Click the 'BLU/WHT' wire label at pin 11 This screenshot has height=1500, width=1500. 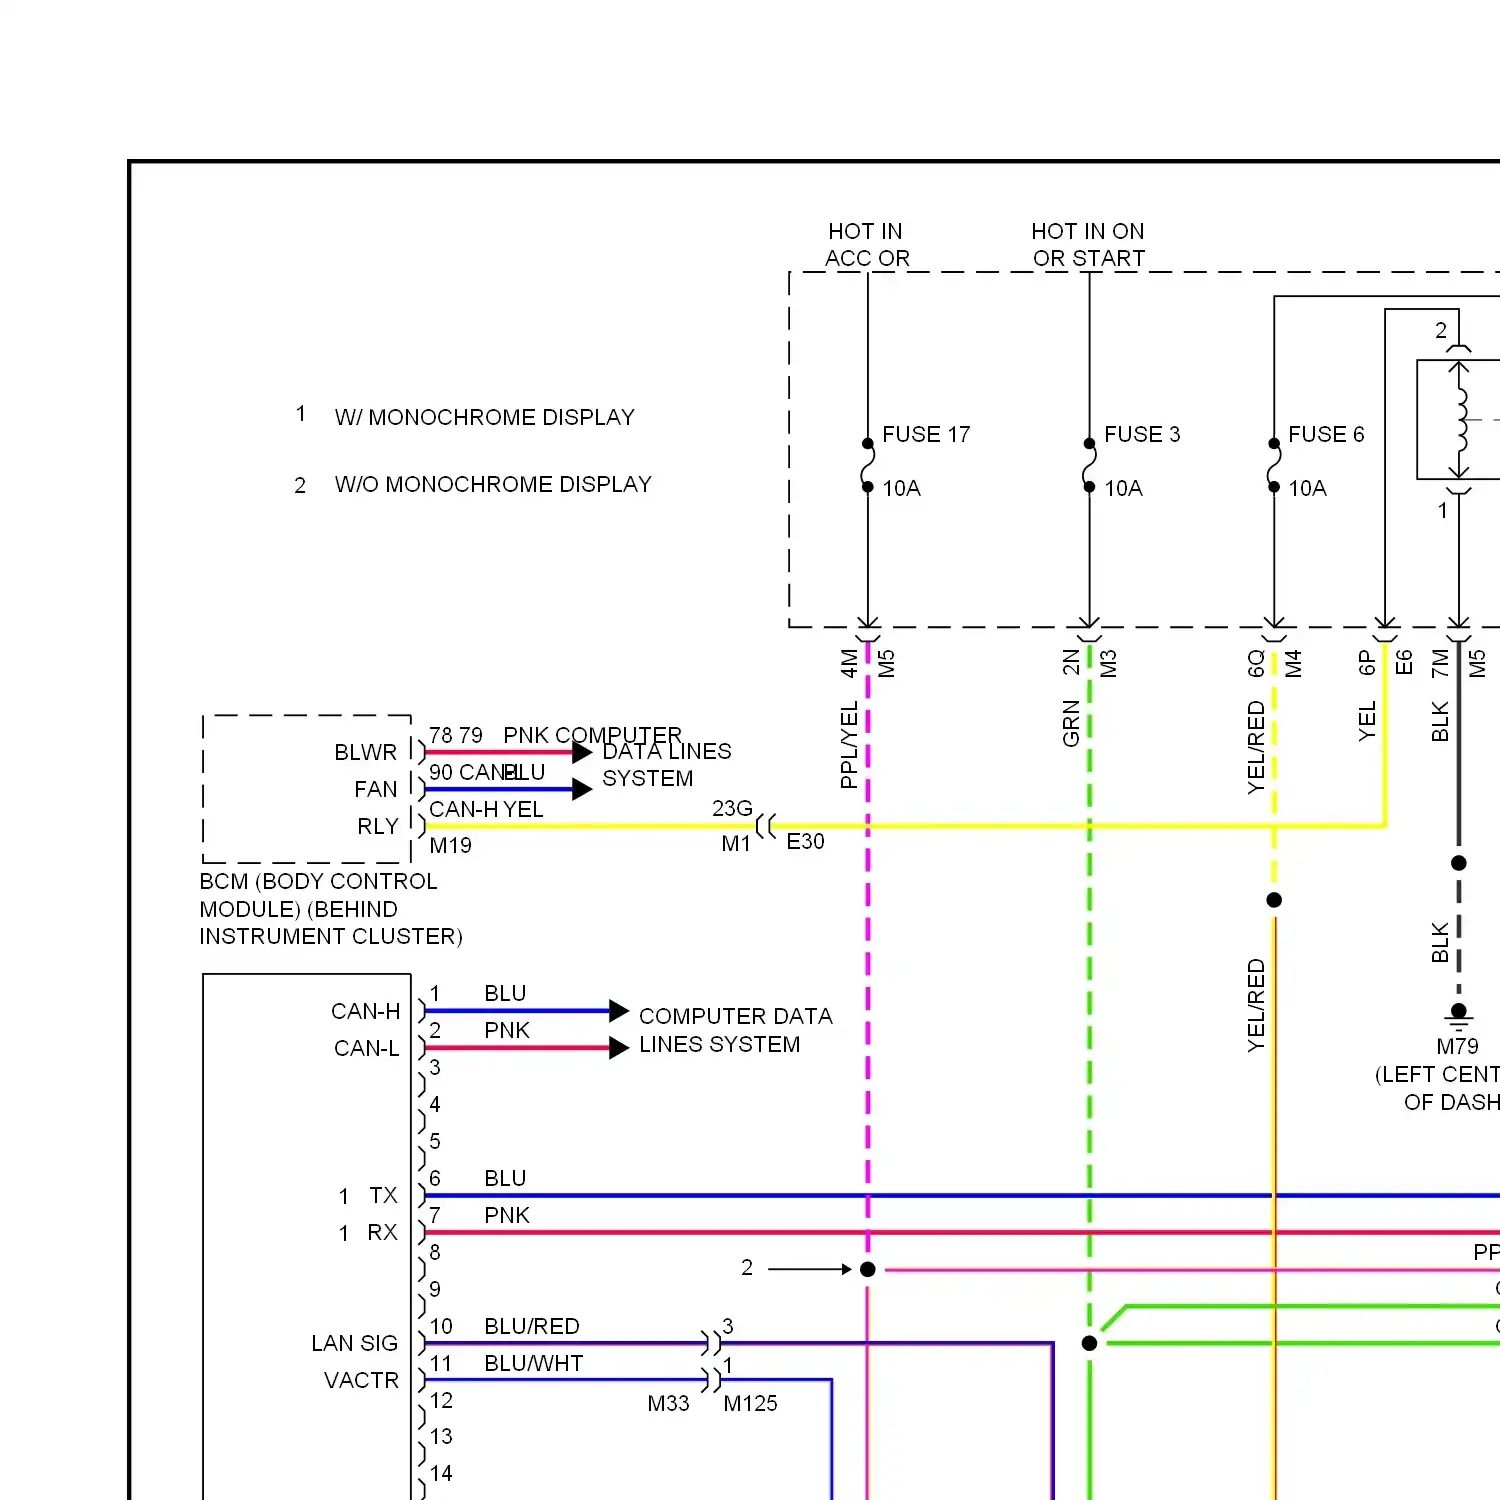pyautogui.click(x=533, y=1363)
